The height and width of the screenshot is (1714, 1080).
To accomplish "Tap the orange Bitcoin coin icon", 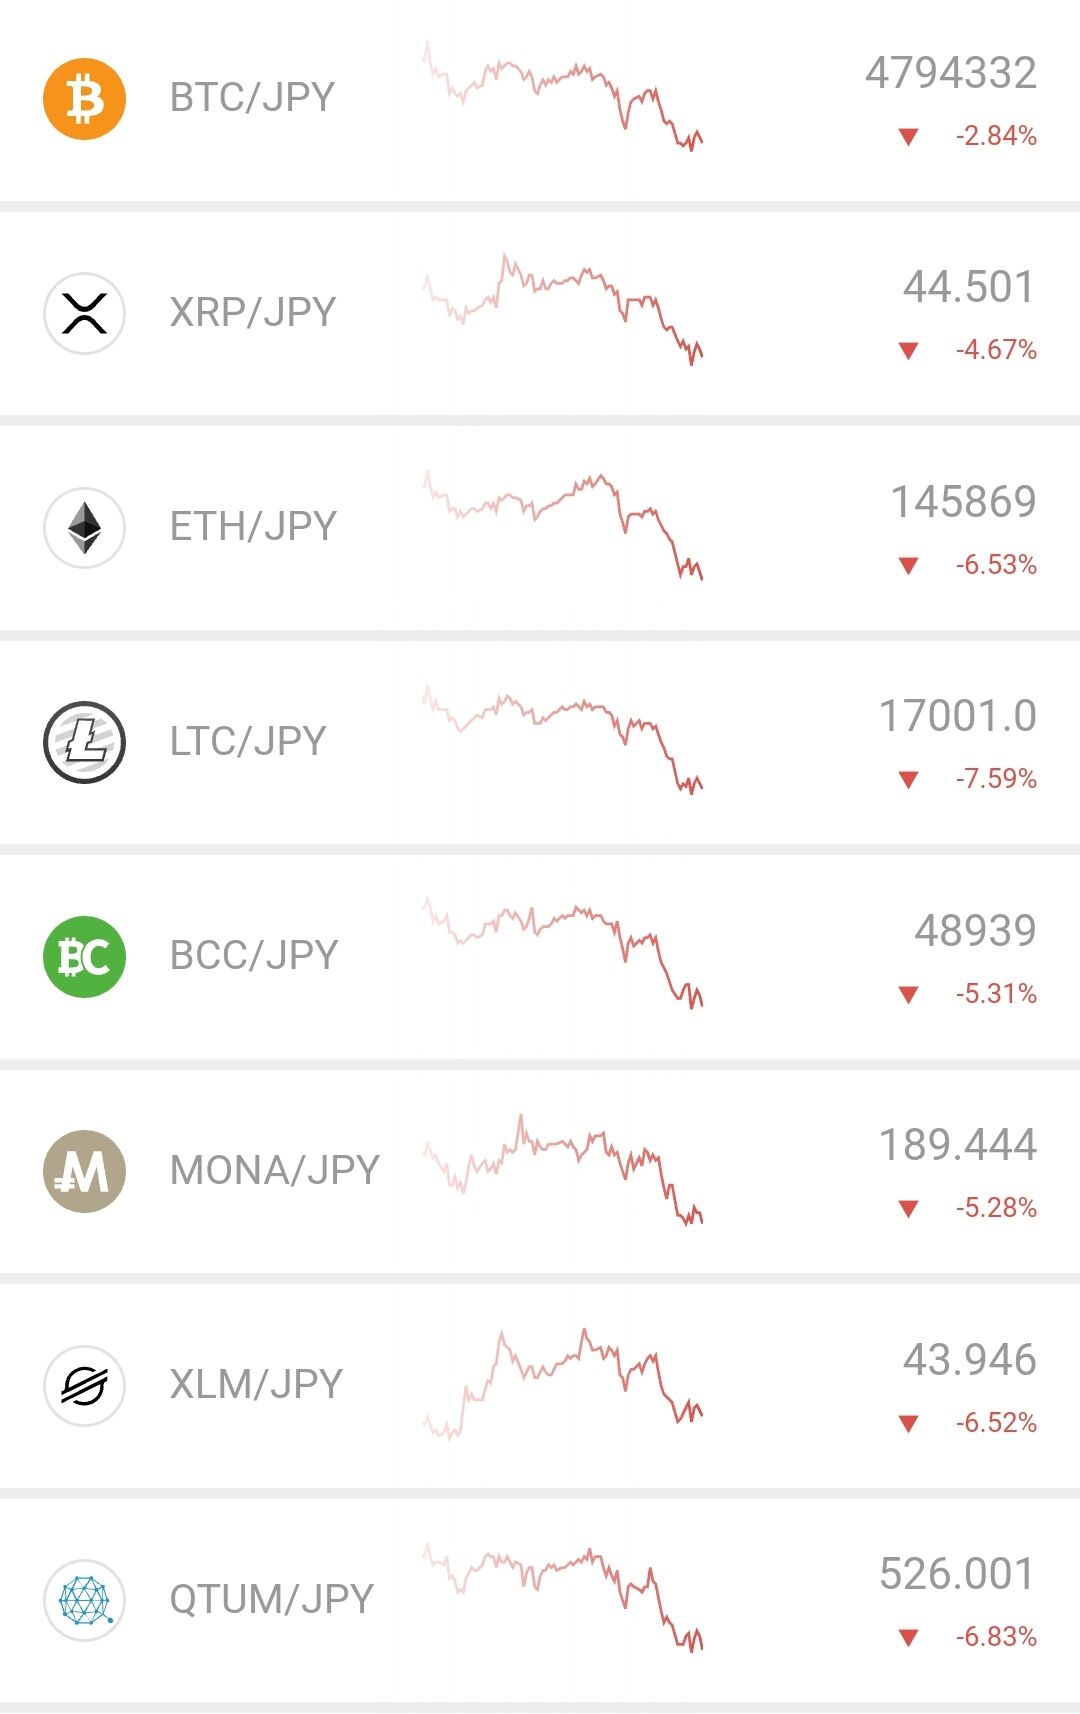I will 85,99.
